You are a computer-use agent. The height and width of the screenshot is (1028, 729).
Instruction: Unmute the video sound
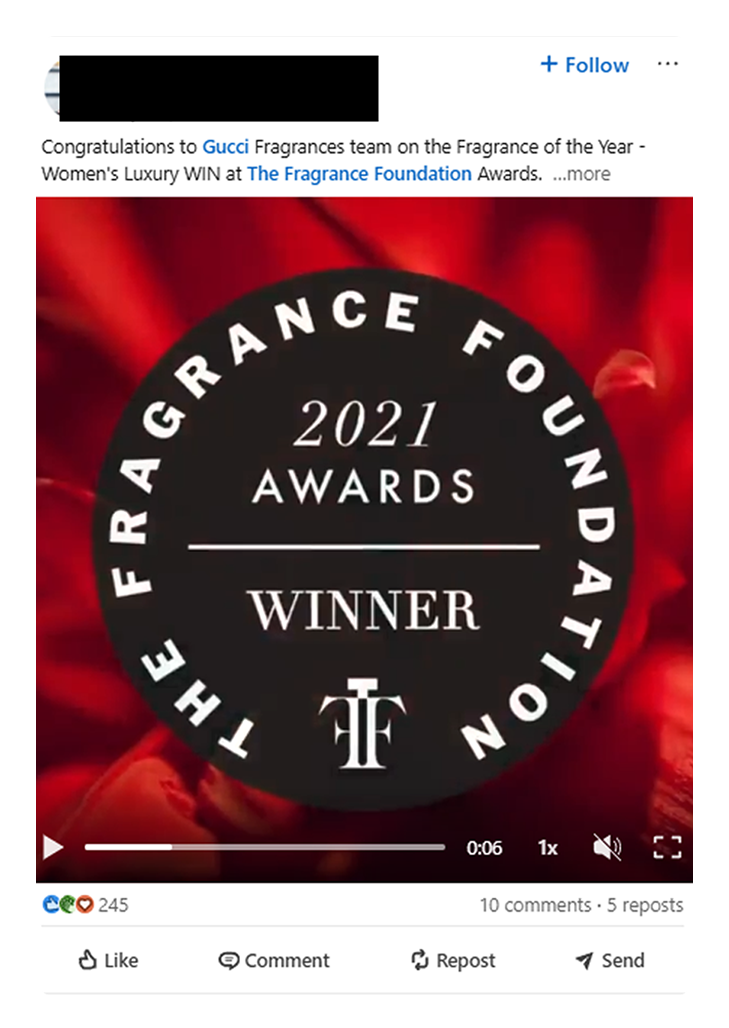click(x=606, y=848)
